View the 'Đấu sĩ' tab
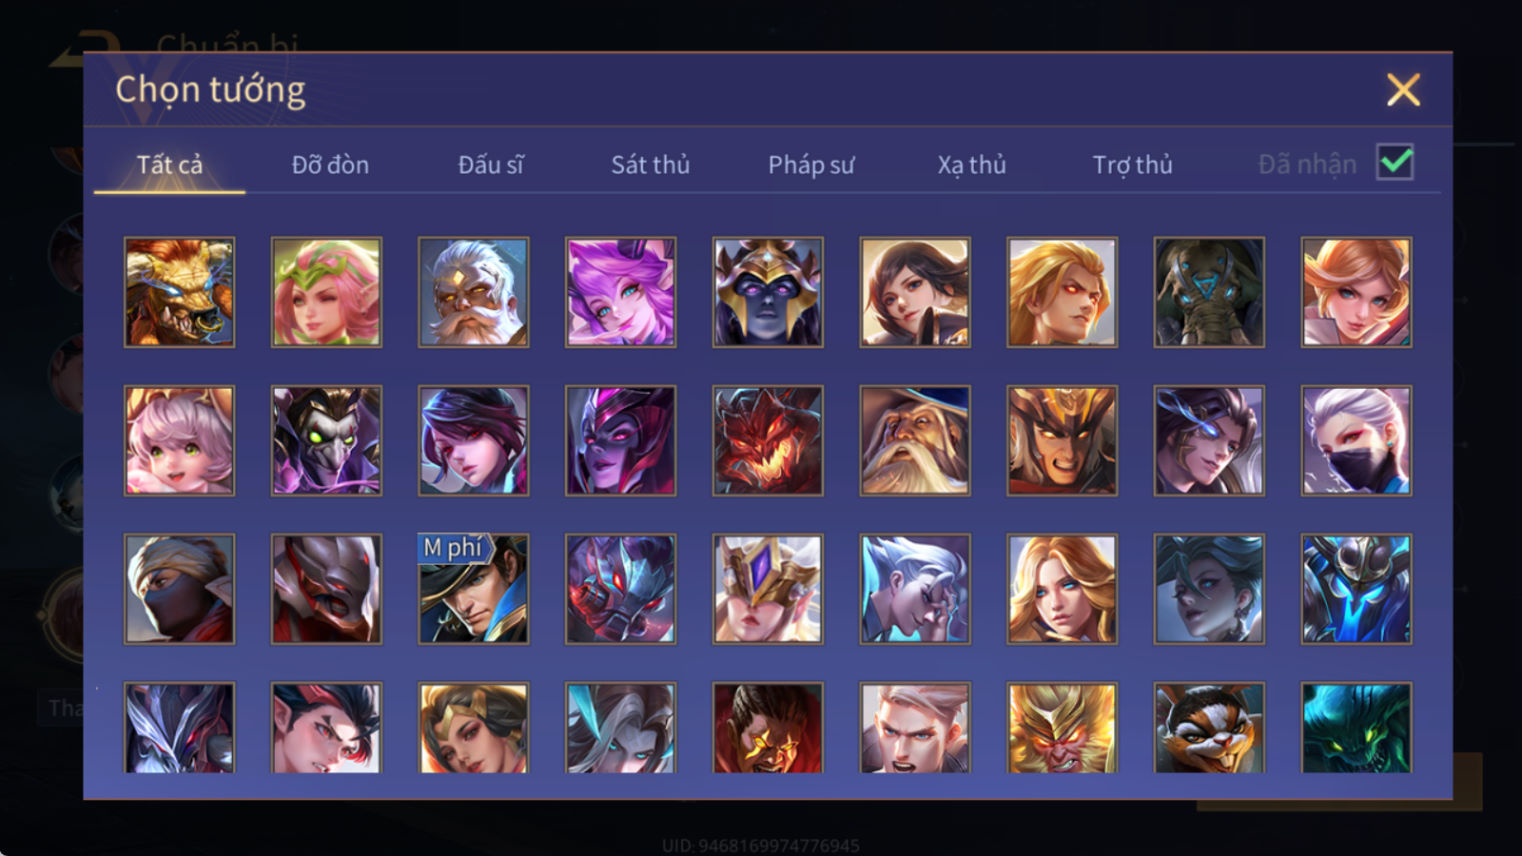This screenshot has width=1522, height=856. (x=490, y=165)
